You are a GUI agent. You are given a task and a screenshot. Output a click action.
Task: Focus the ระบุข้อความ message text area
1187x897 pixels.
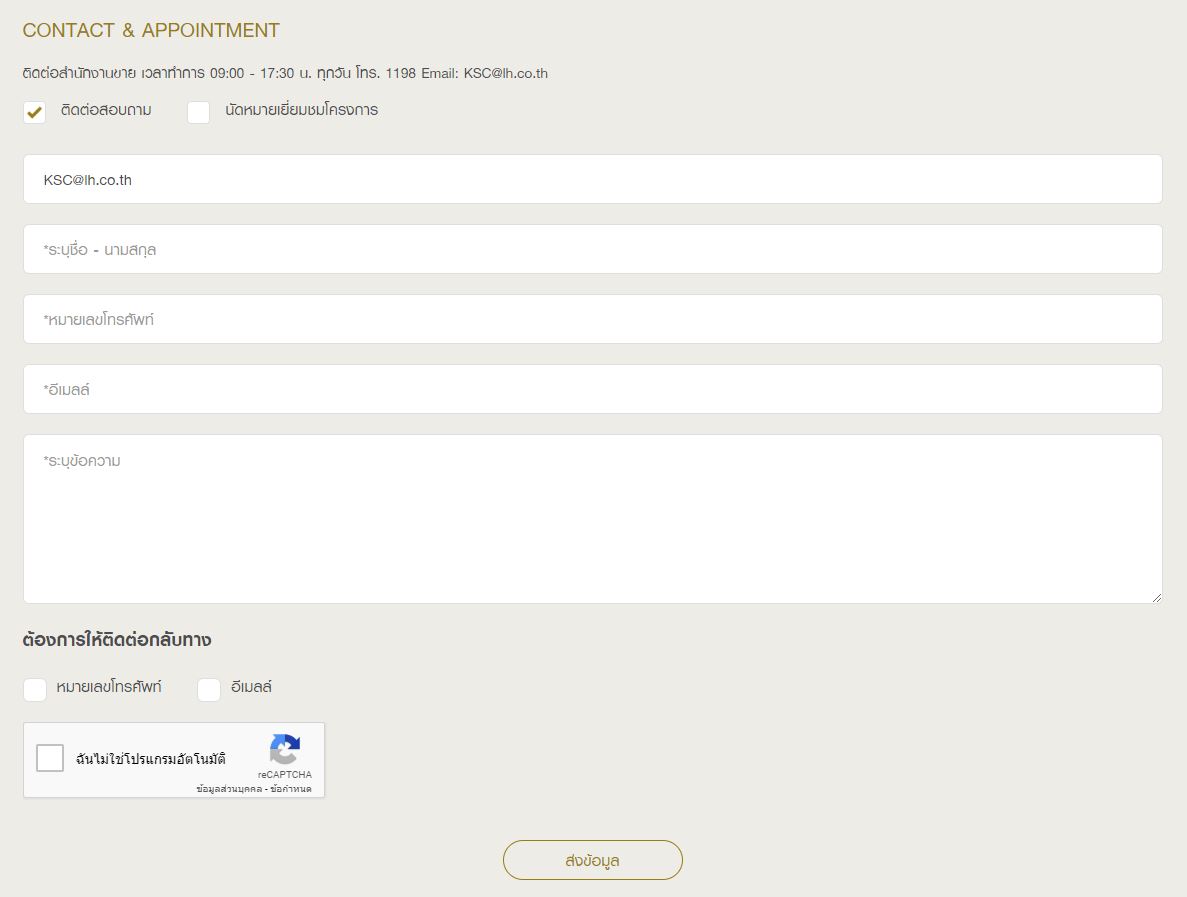coord(592,518)
